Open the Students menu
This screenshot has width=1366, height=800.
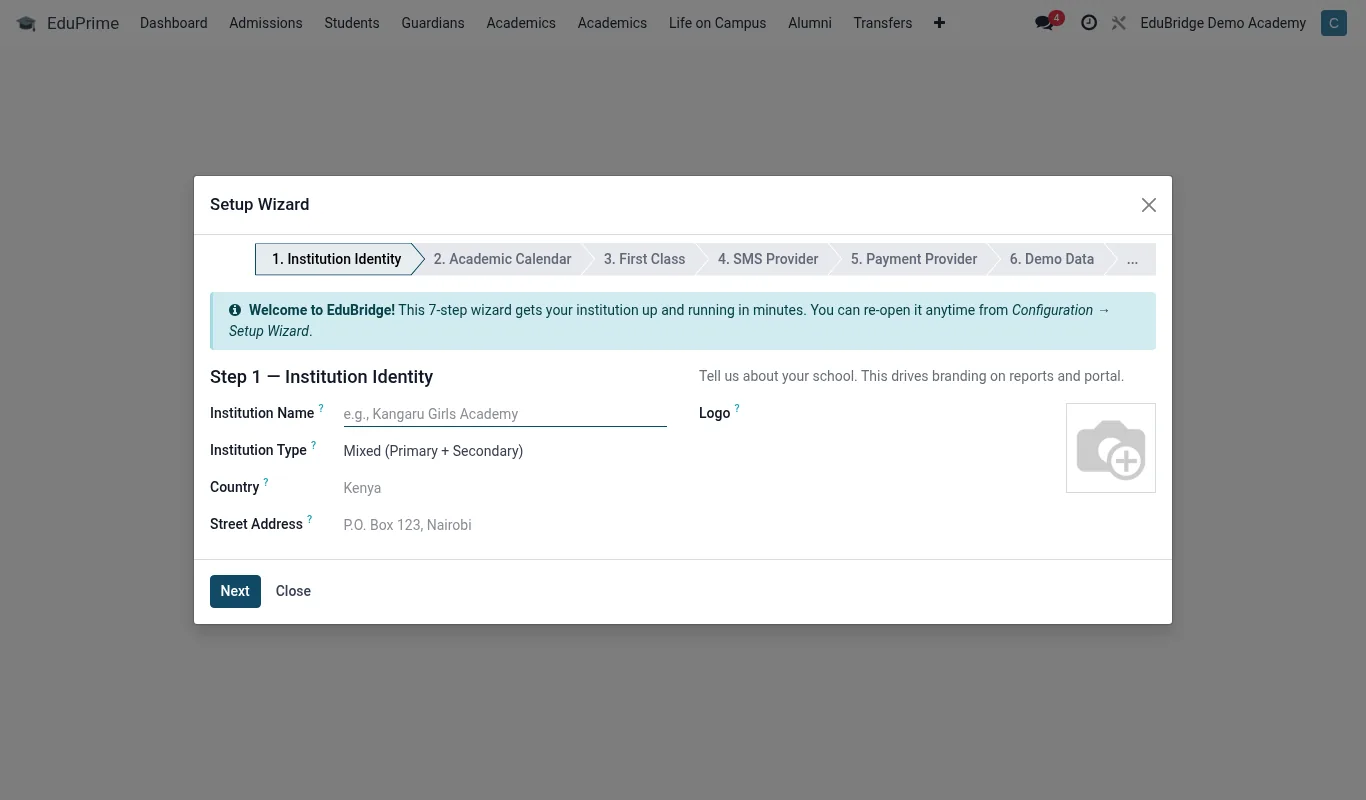point(352,23)
